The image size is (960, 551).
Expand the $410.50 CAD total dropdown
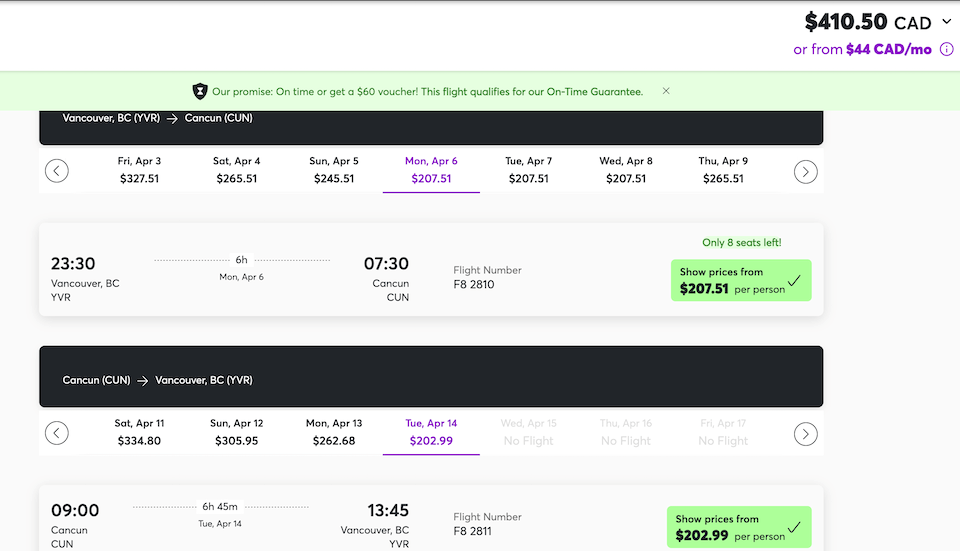point(947,22)
